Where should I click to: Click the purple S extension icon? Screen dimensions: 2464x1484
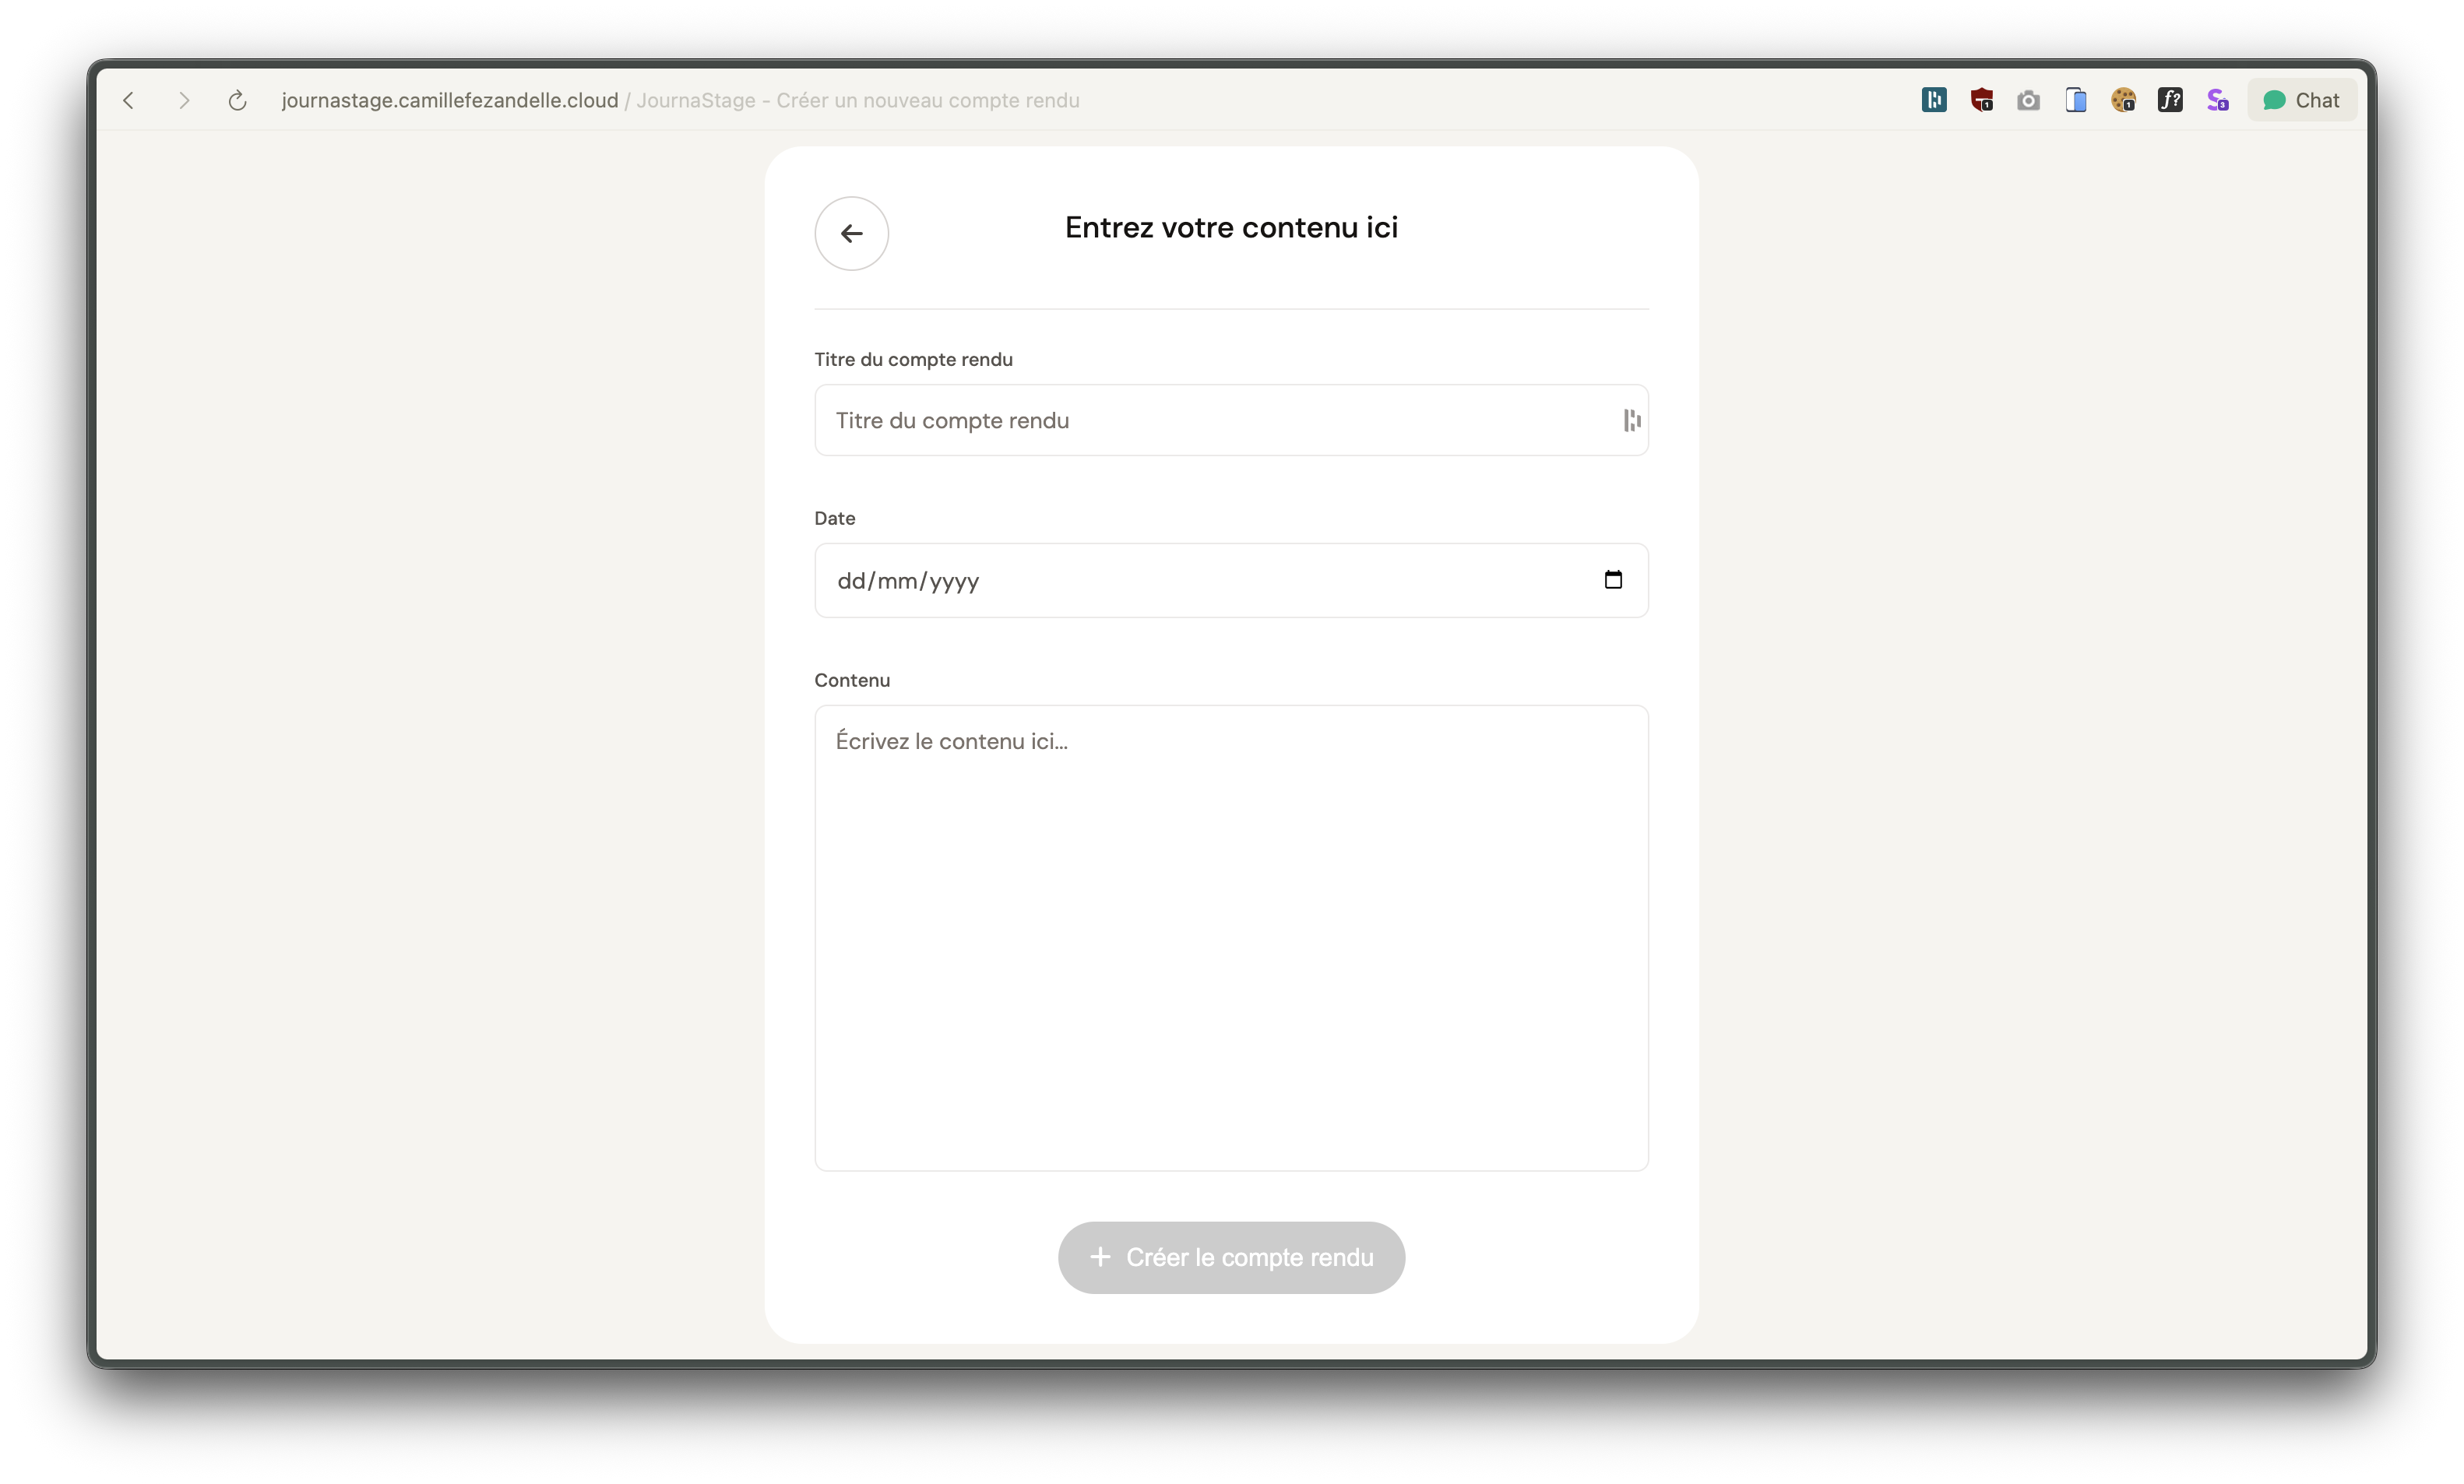pyautogui.click(x=2217, y=100)
